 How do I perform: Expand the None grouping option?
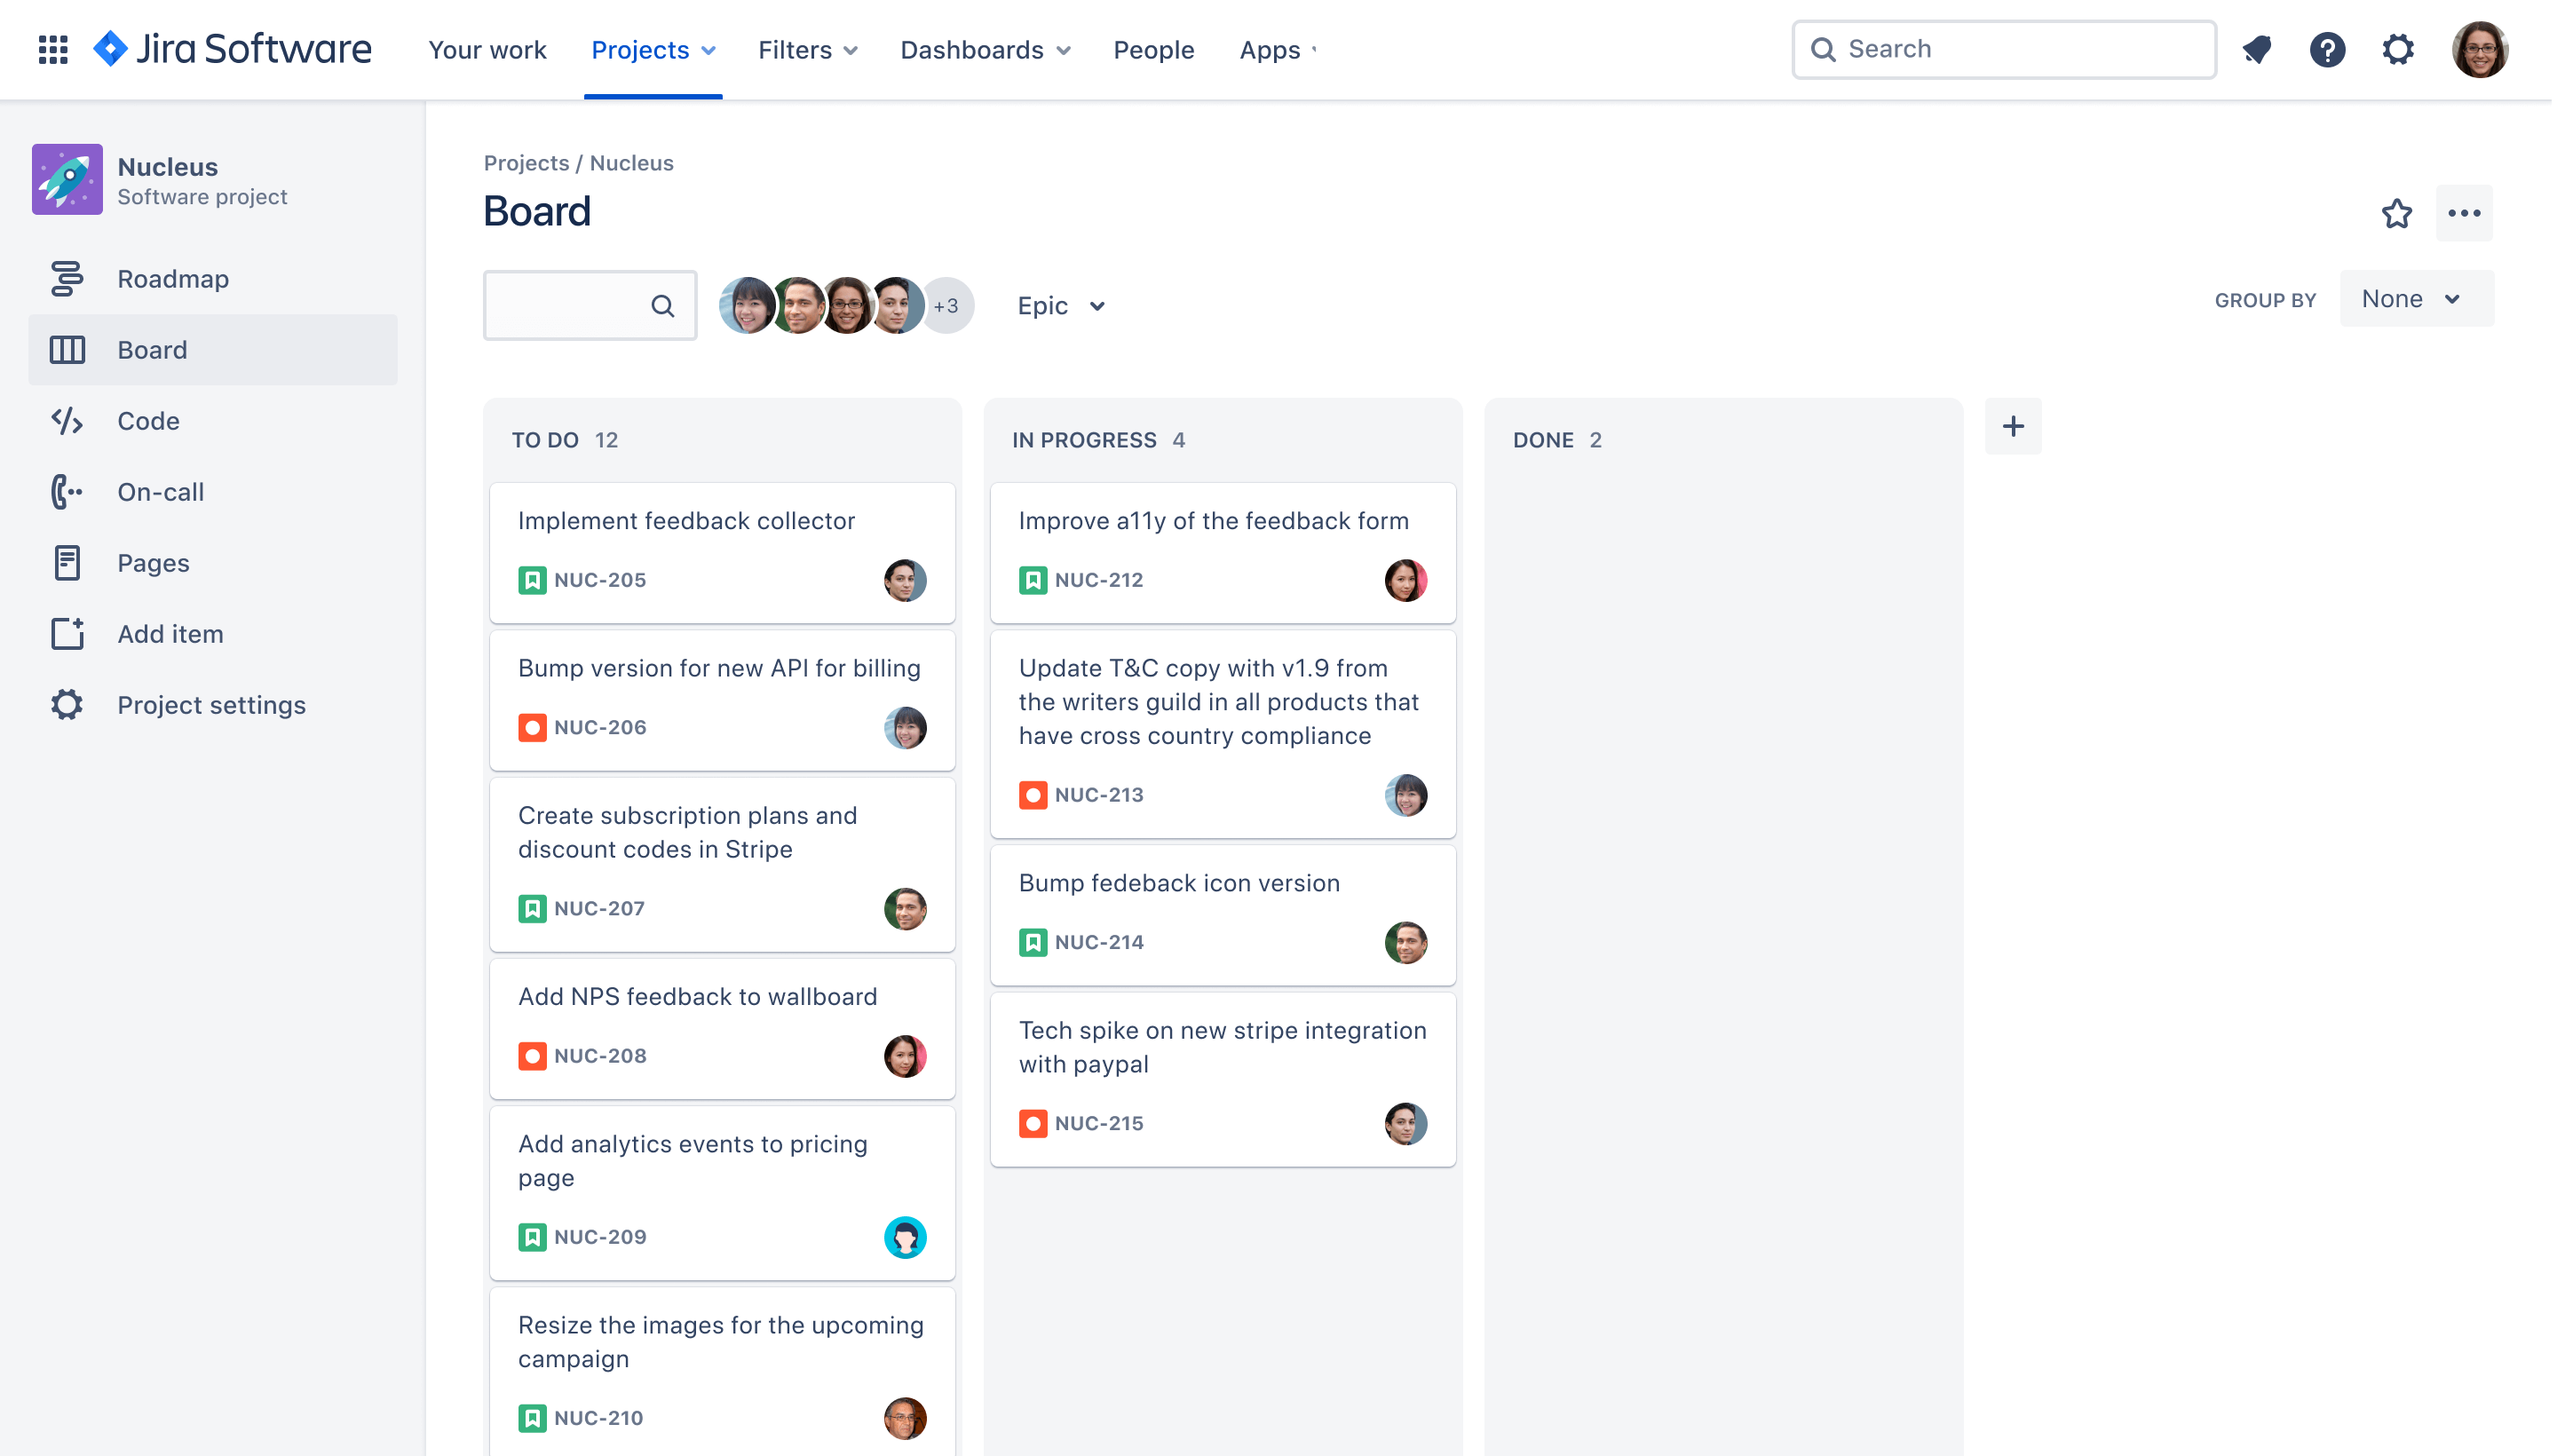[2415, 298]
